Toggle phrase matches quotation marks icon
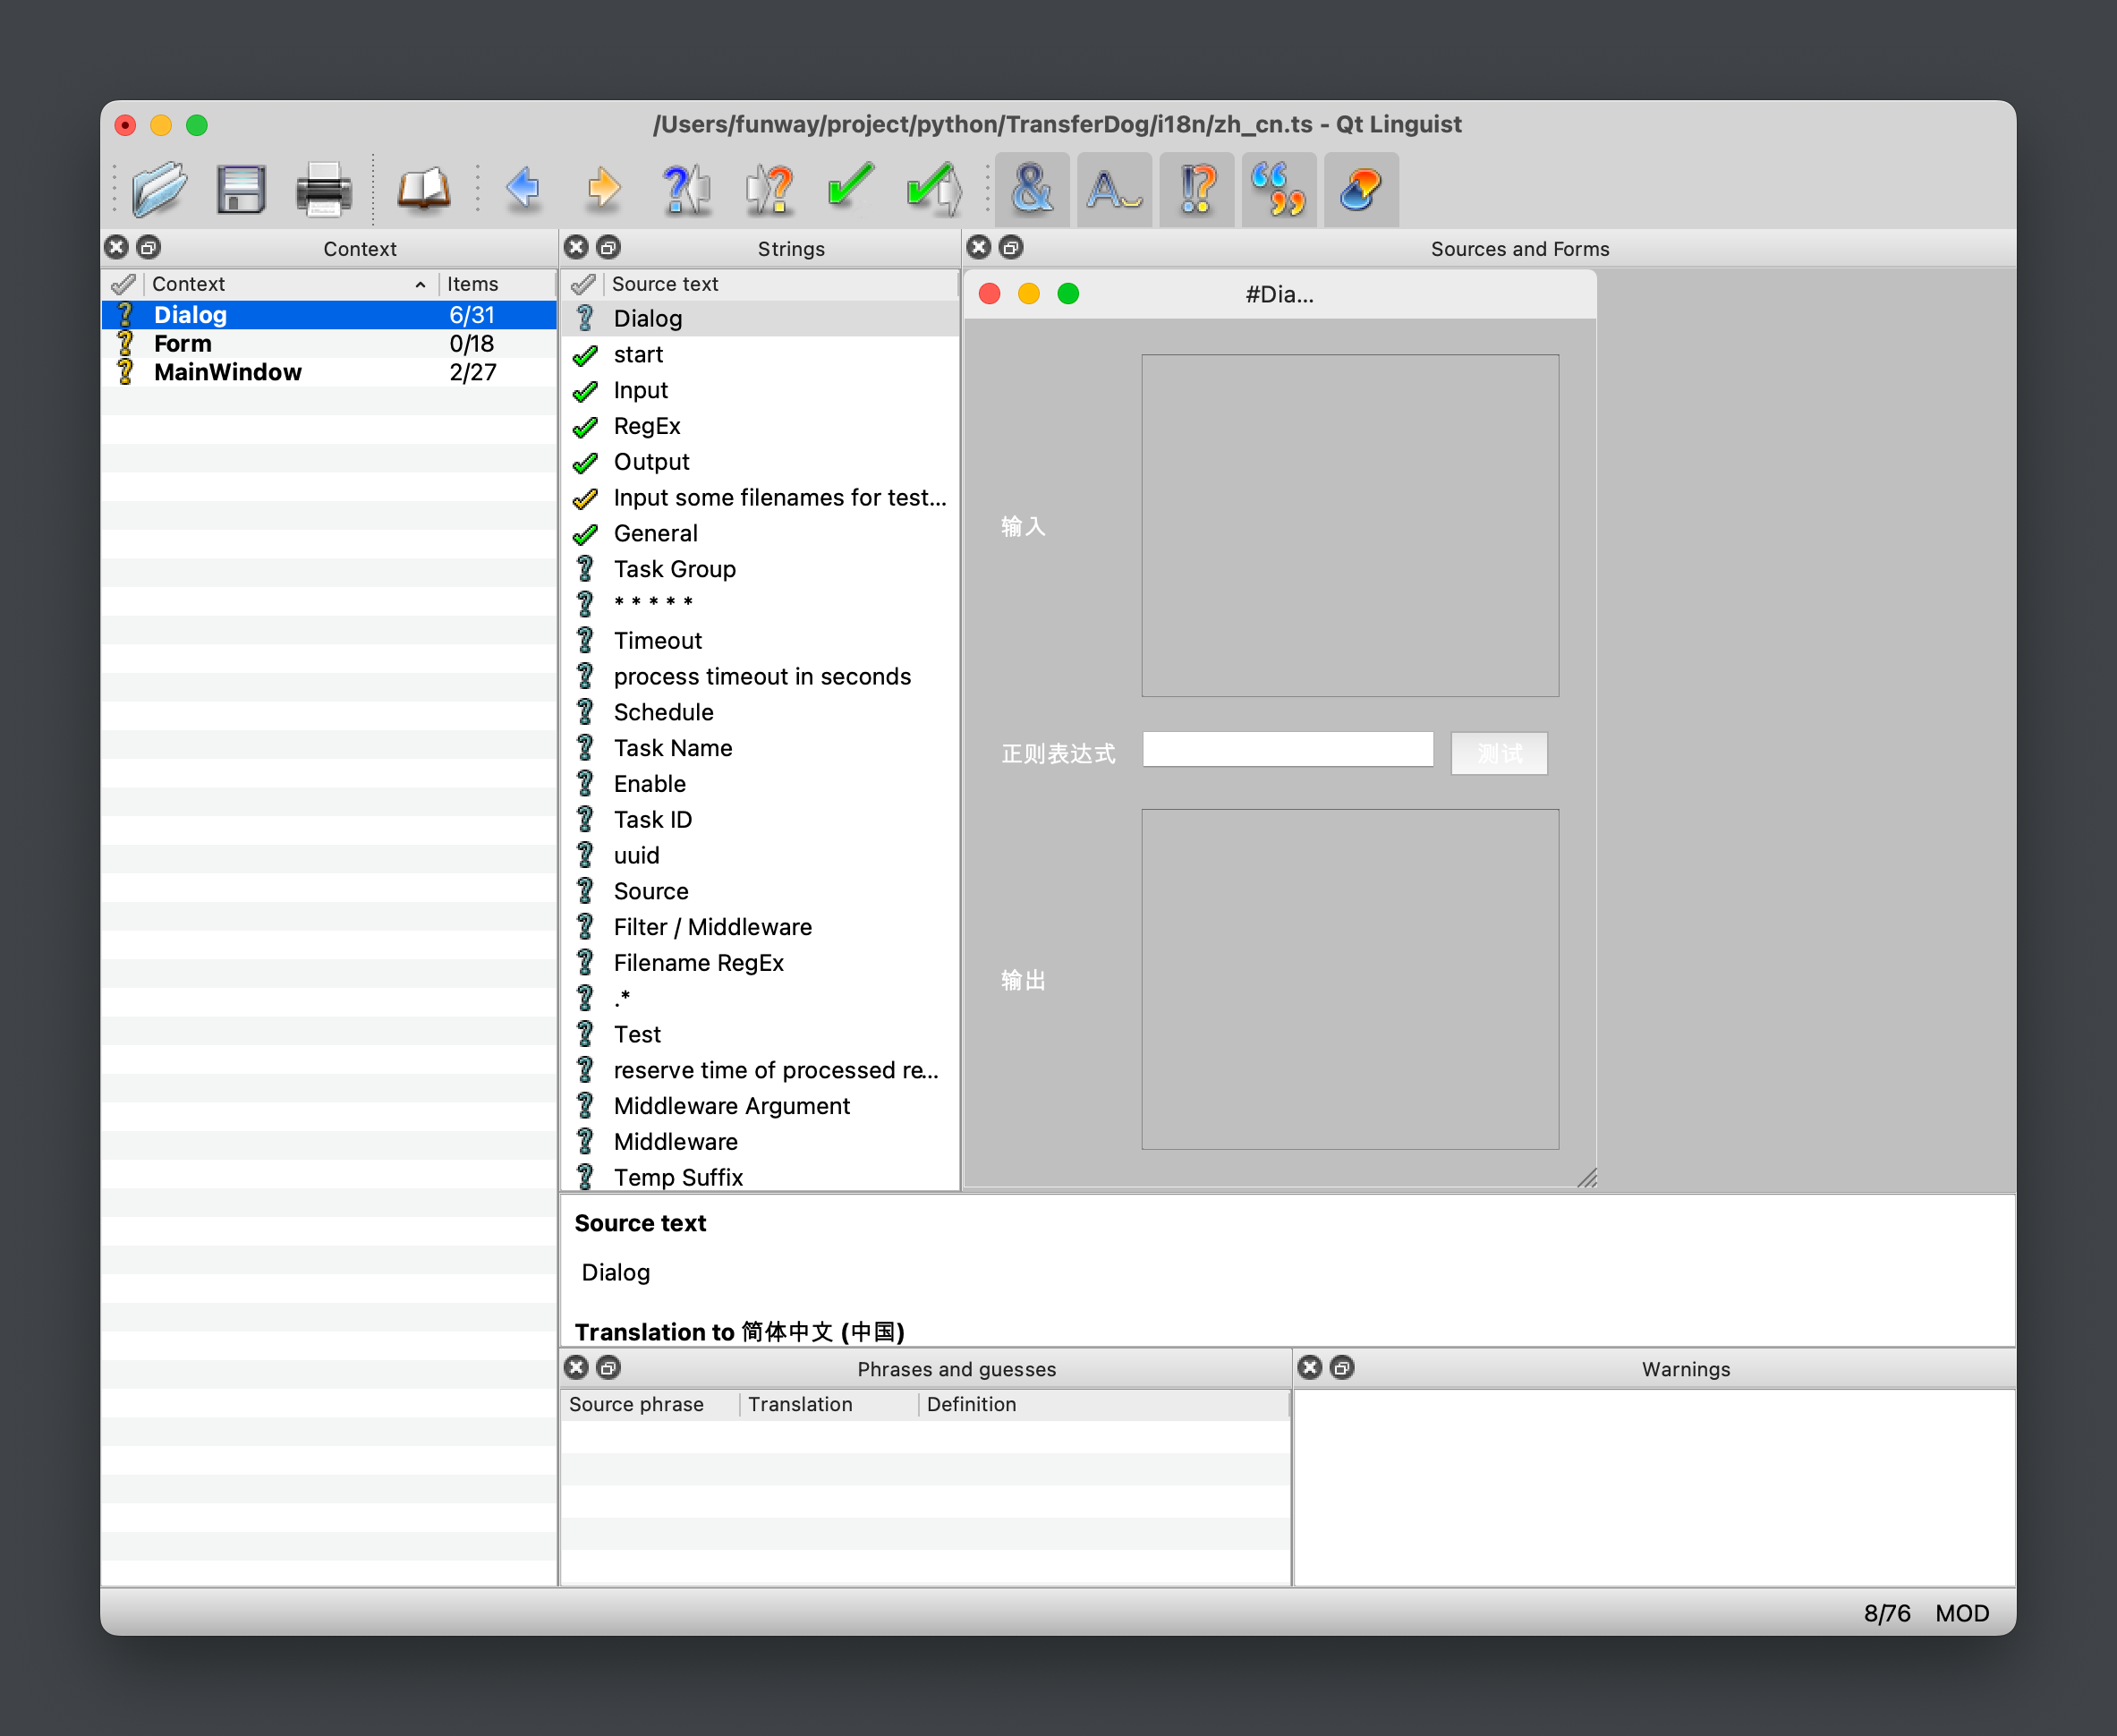 tap(1278, 187)
